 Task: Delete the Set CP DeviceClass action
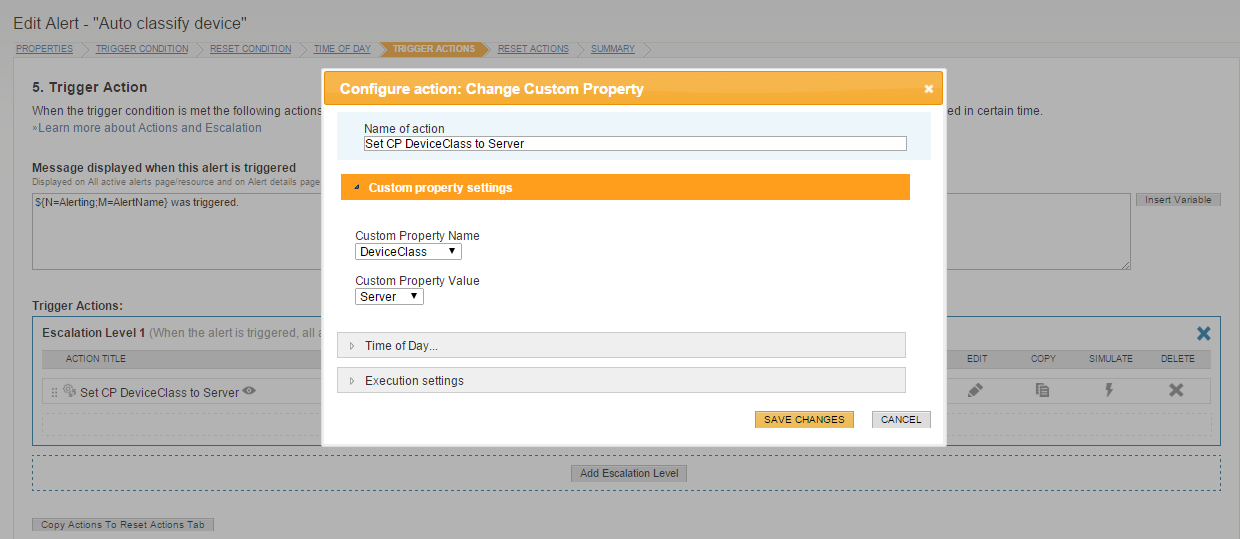[x=1177, y=391]
